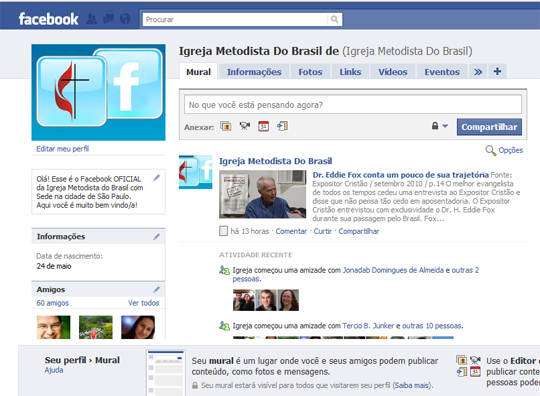540x396 pixels.
Task: Click Ver todos friends link
Action: [x=144, y=303]
